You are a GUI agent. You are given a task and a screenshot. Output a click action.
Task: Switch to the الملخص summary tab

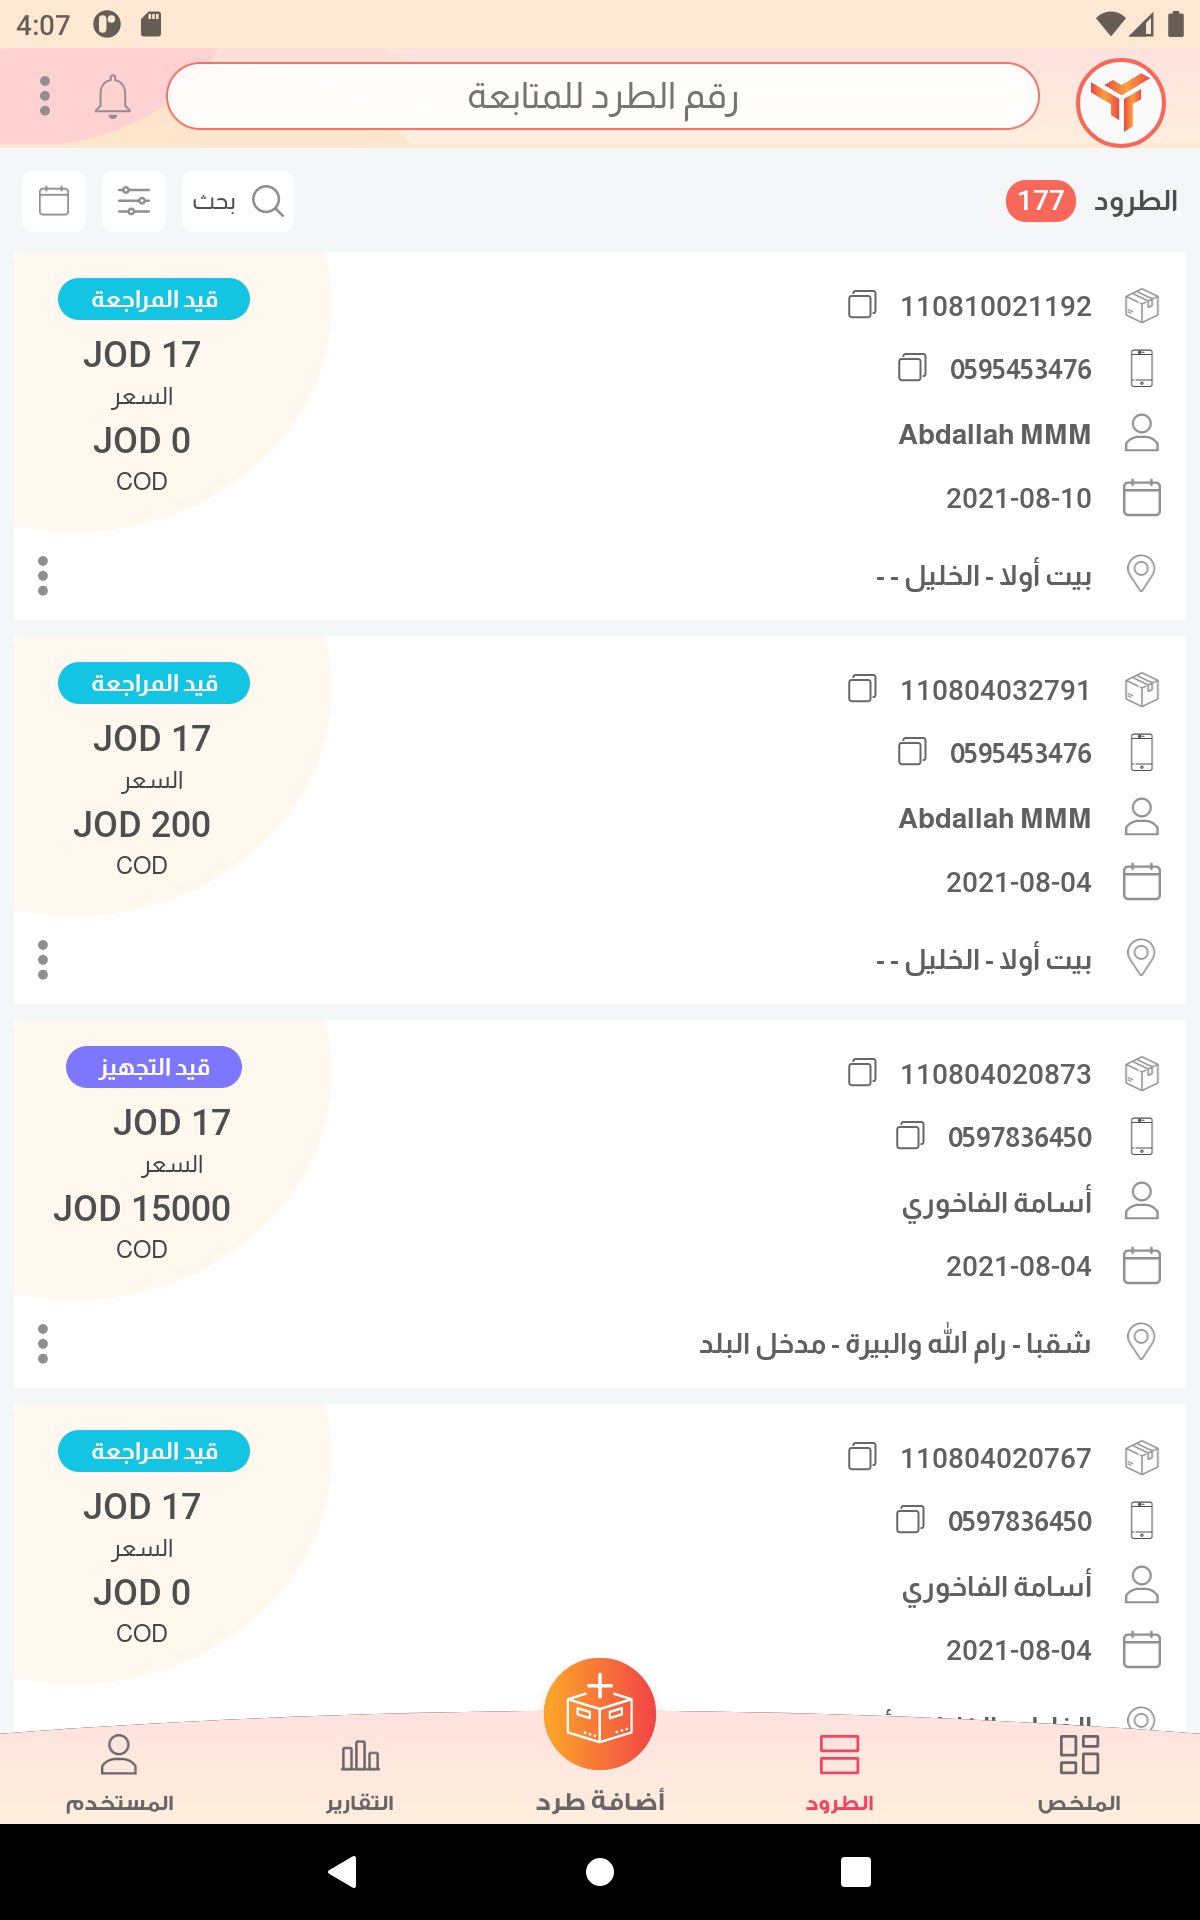(1079, 1774)
